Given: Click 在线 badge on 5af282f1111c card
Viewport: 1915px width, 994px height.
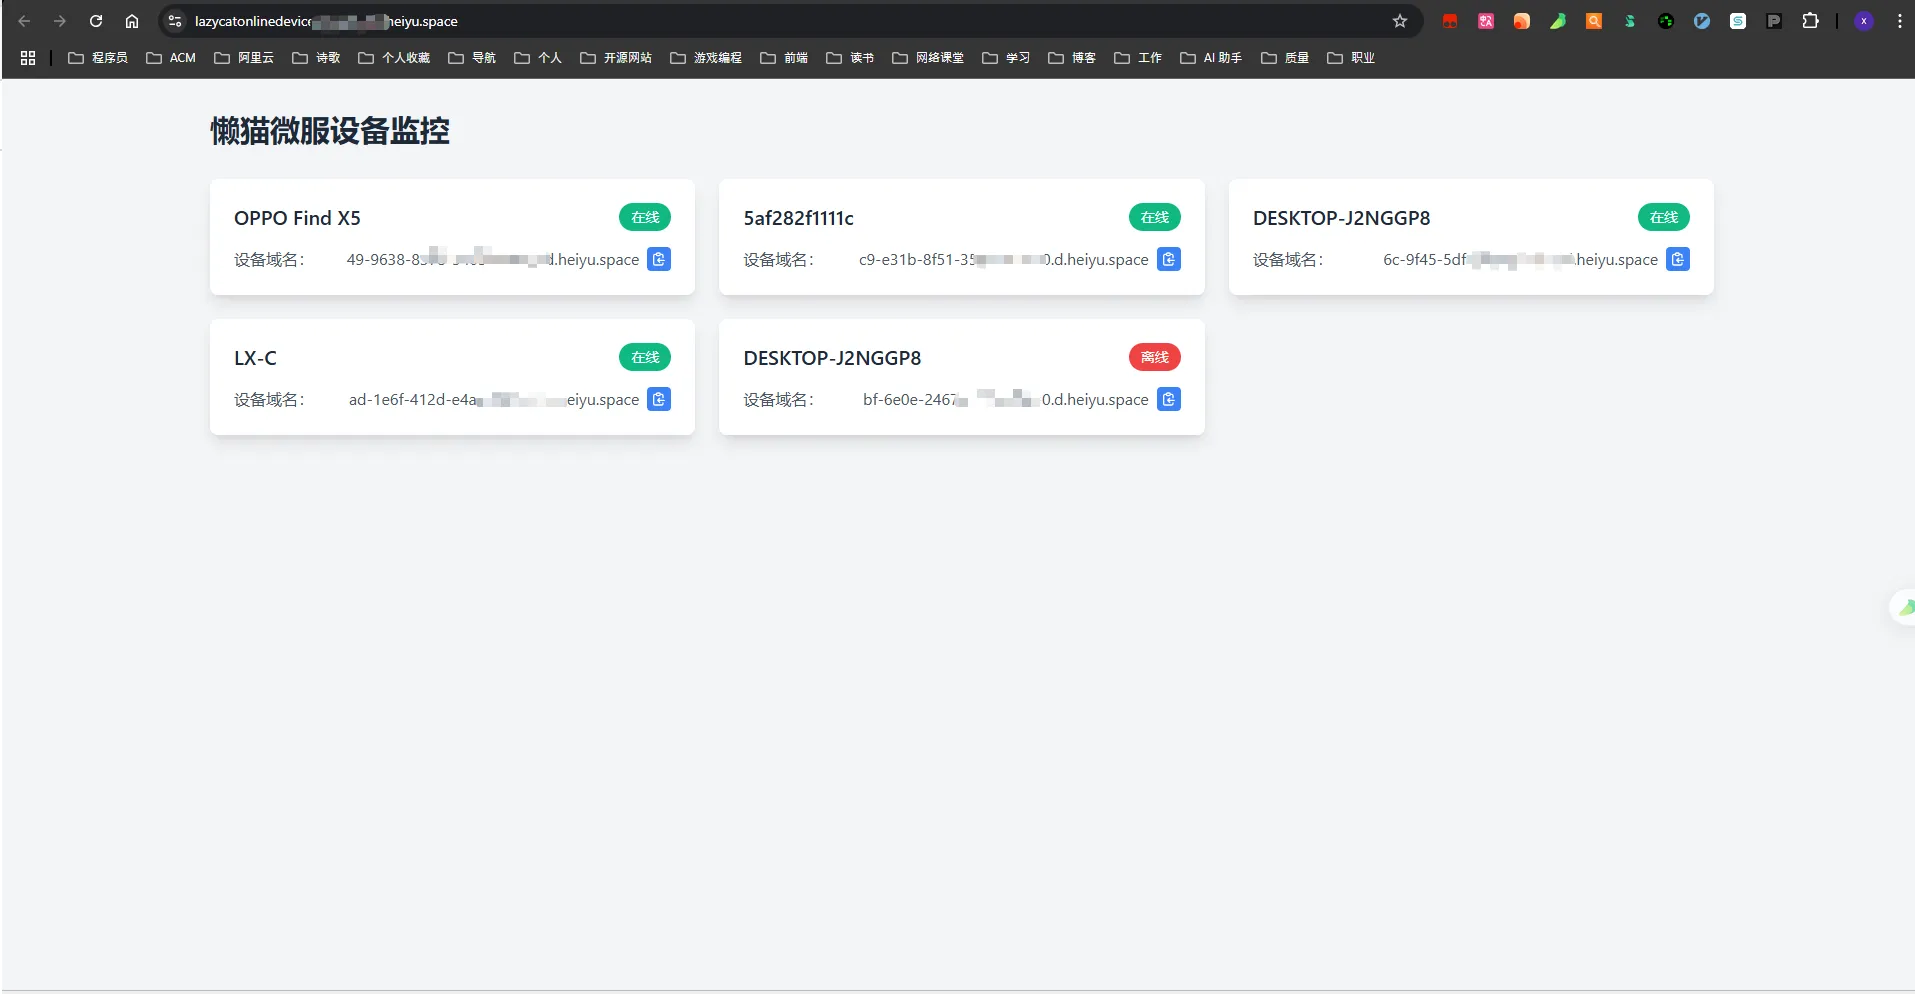Looking at the screenshot, I should point(1154,217).
